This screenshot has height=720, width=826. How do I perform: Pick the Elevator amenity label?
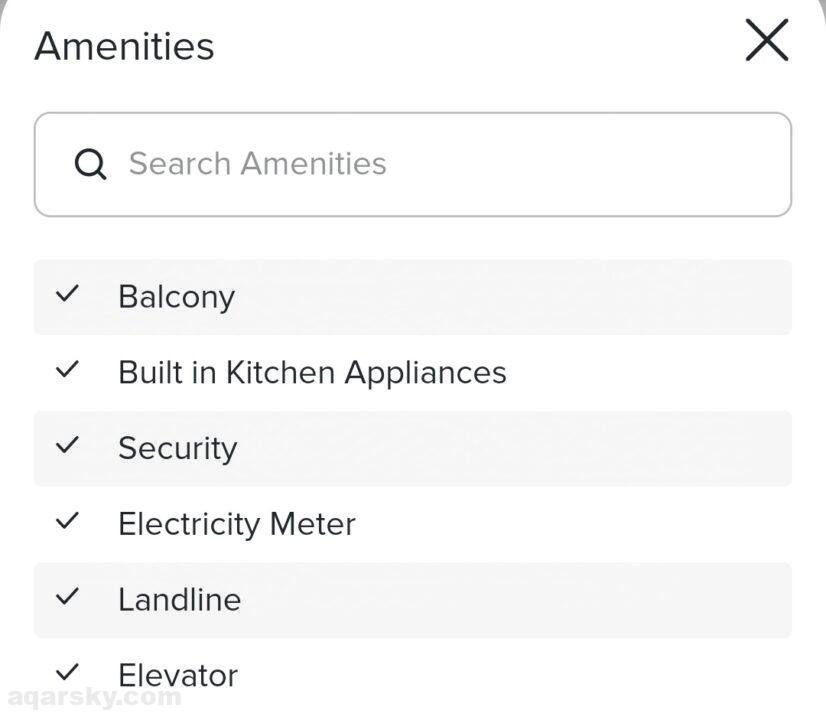pyautogui.click(x=177, y=675)
